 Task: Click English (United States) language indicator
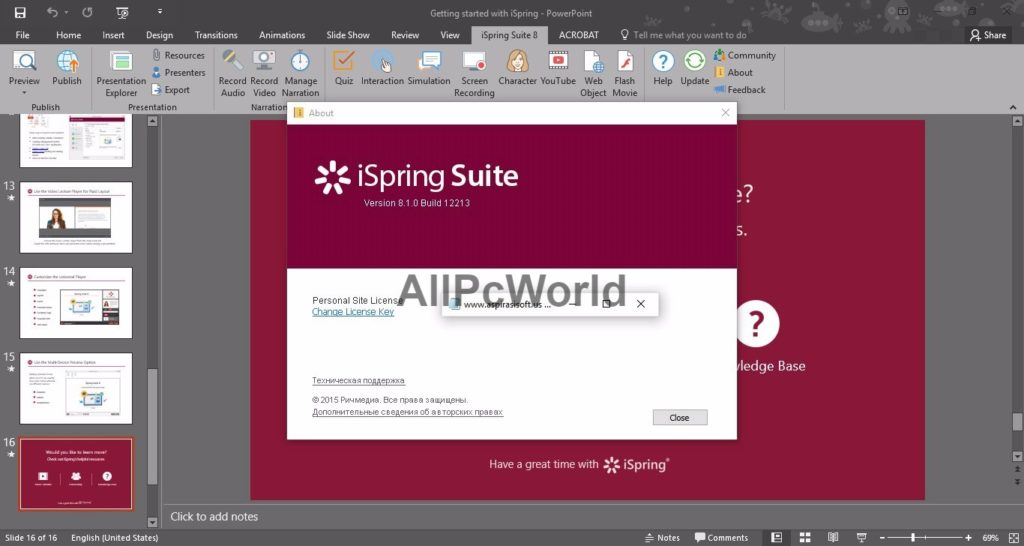[114, 538]
